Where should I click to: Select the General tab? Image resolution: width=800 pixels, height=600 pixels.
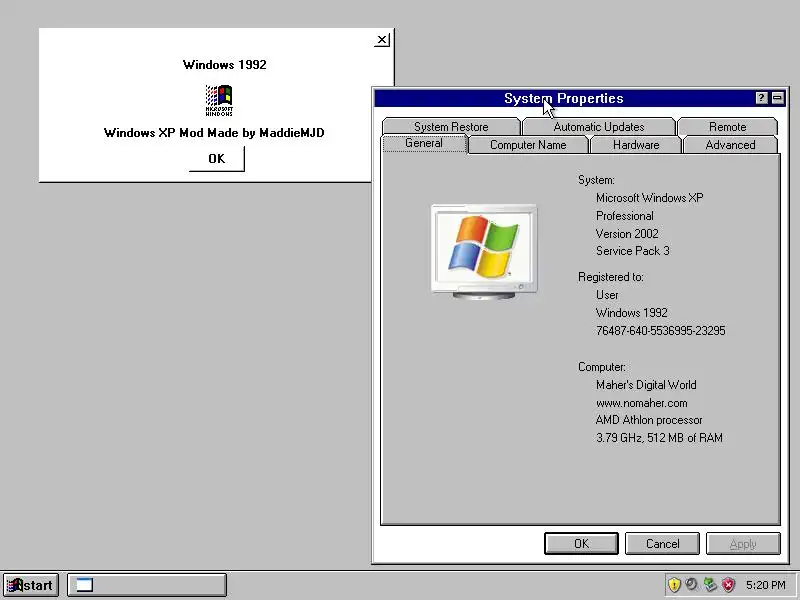424,143
